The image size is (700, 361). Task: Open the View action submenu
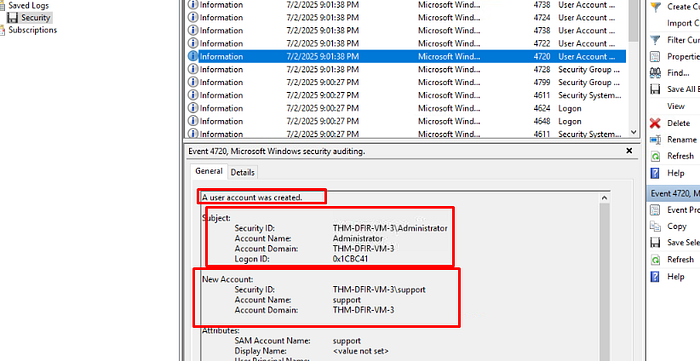point(676,106)
